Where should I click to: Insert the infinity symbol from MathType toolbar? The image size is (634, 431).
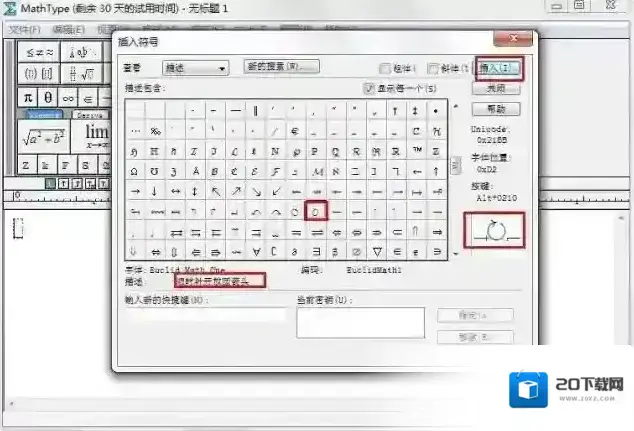(x=68, y=98)
